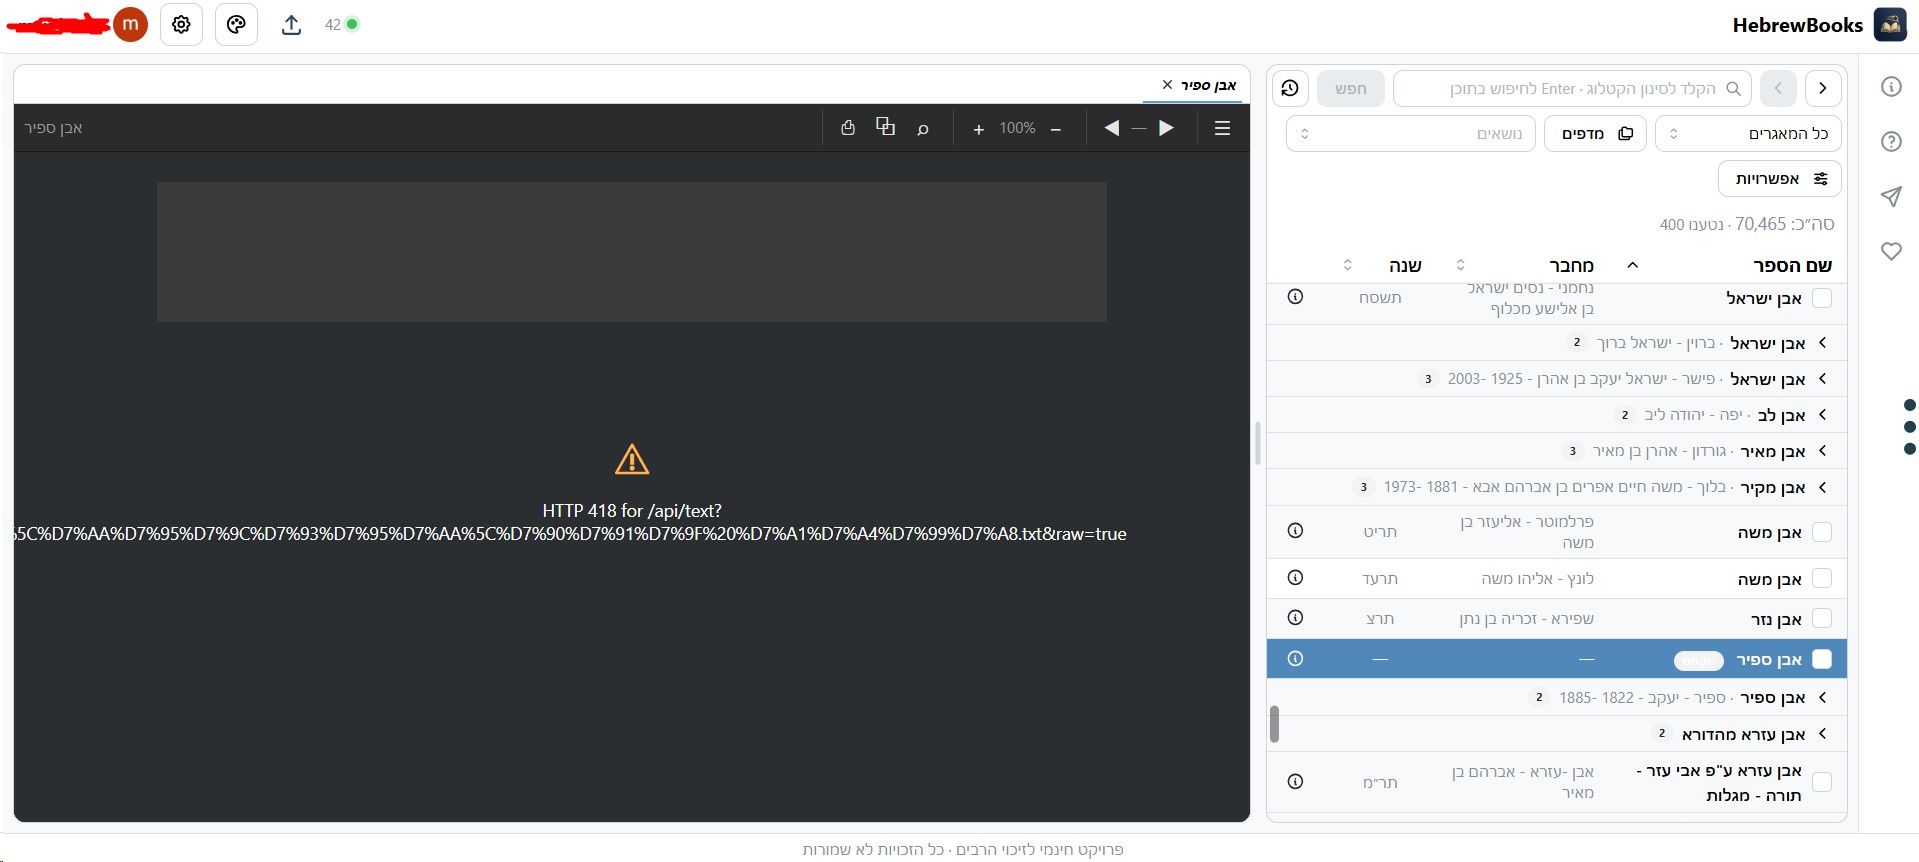The height and width of the screenshot is (862, 1919).
Task: Open viewer hamburger menu
Action: pyautogui.click(x=1222, y=128)
